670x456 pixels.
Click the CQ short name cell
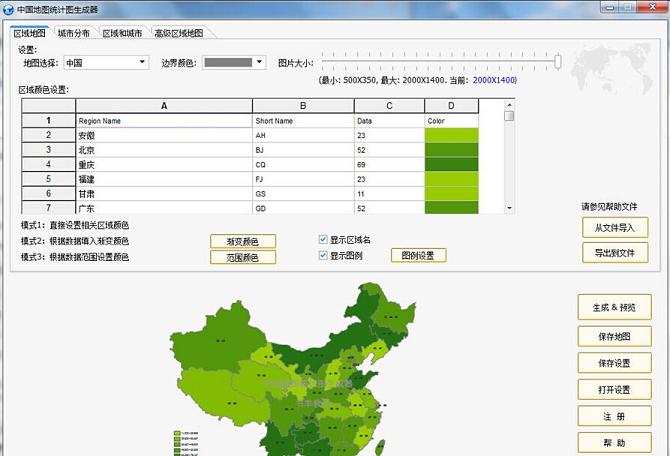(303, 165)
